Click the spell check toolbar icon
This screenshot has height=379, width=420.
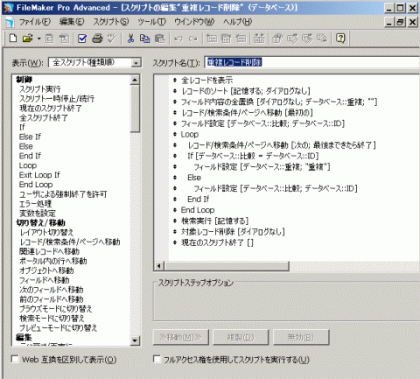pyautogui.click(x=112, y=38)
